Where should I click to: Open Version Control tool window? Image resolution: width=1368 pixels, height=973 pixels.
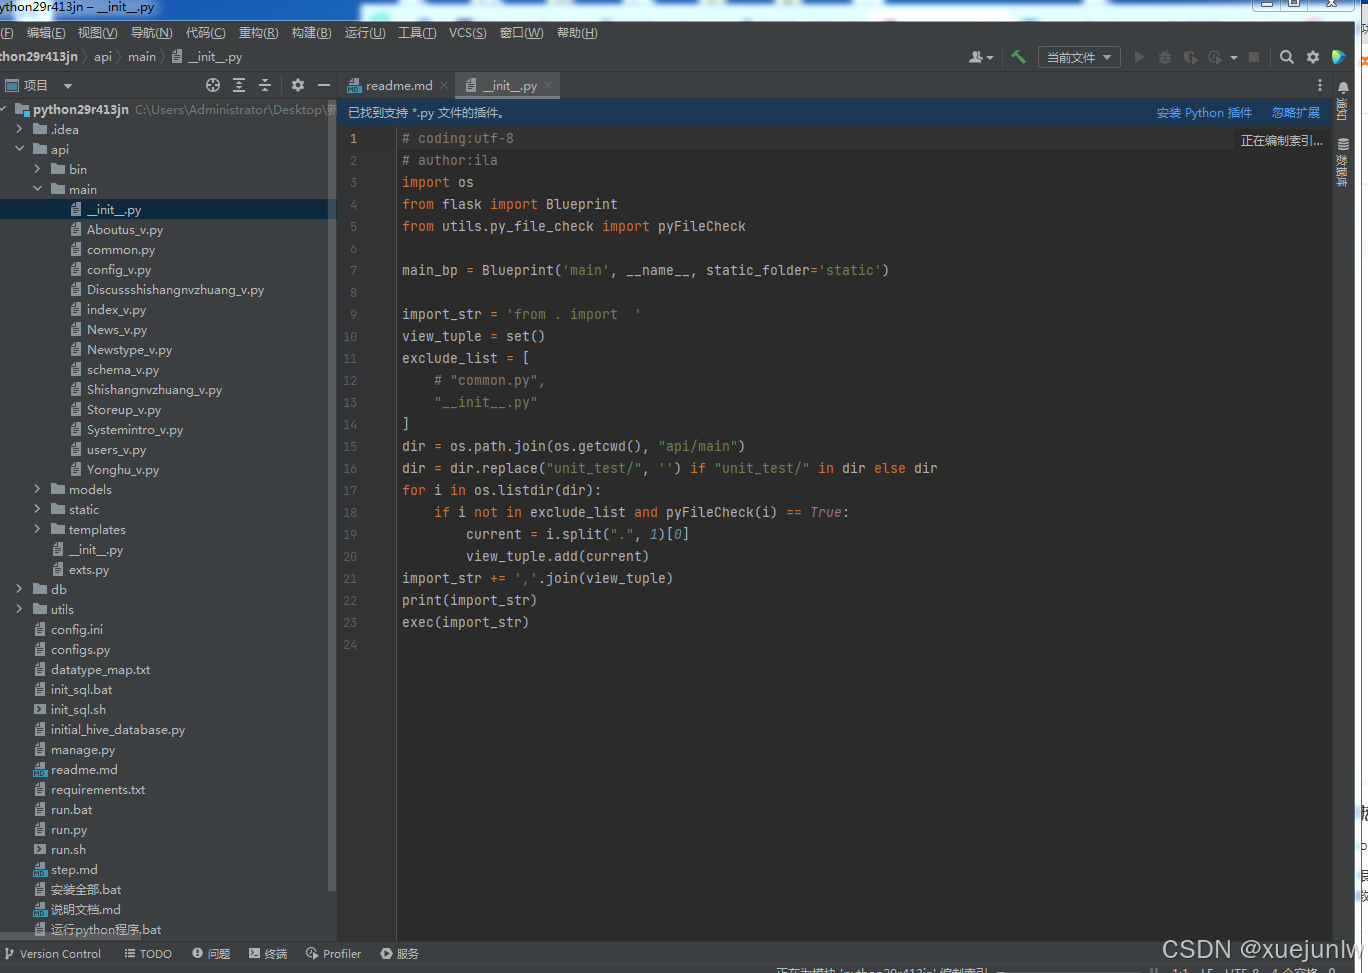click(x=53, y=954)
